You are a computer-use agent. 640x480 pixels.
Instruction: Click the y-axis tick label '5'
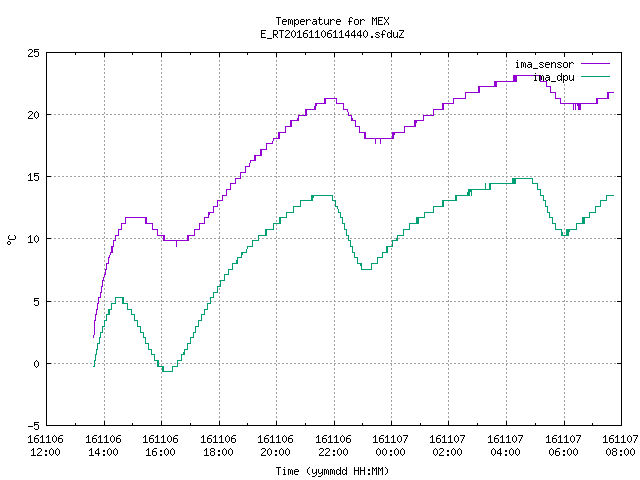point(37,302)
